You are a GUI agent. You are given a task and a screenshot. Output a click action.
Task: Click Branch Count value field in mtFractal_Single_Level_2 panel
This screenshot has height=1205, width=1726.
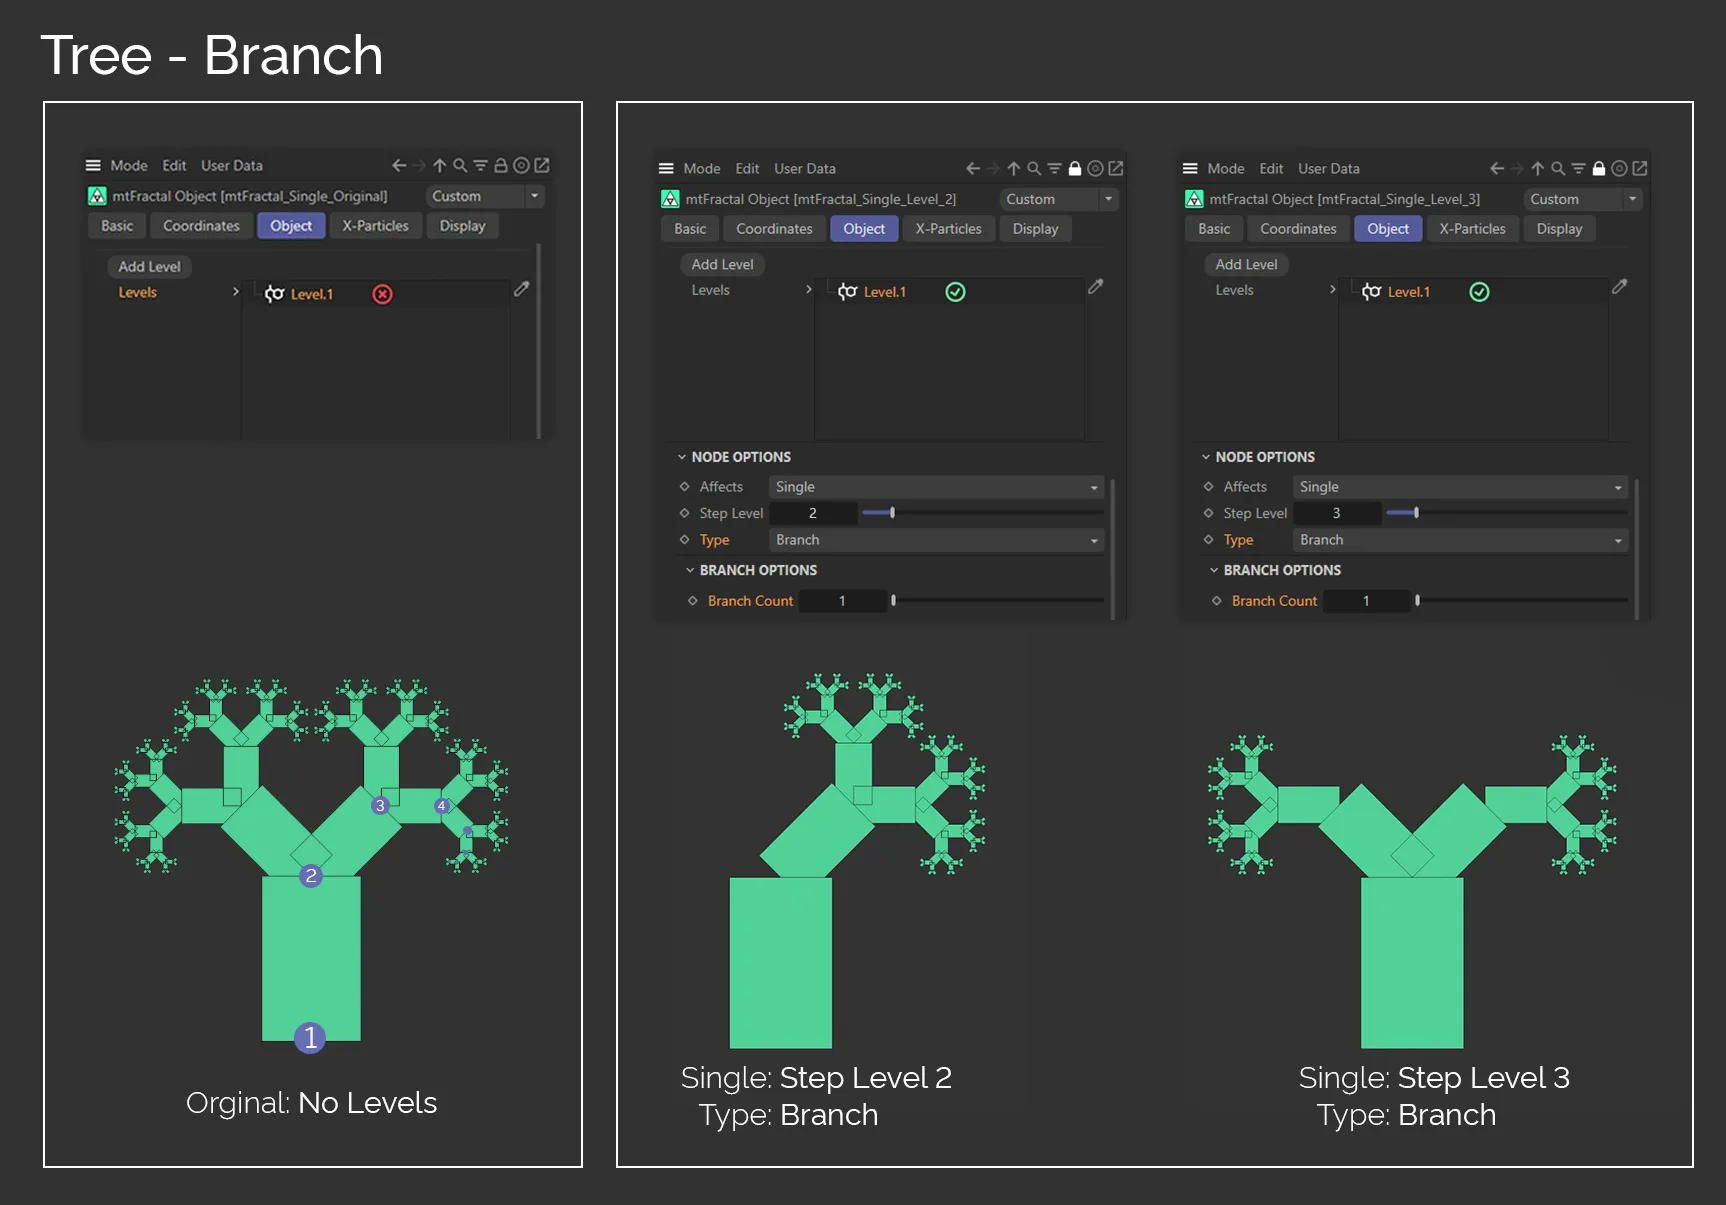[x=842, y=601]
